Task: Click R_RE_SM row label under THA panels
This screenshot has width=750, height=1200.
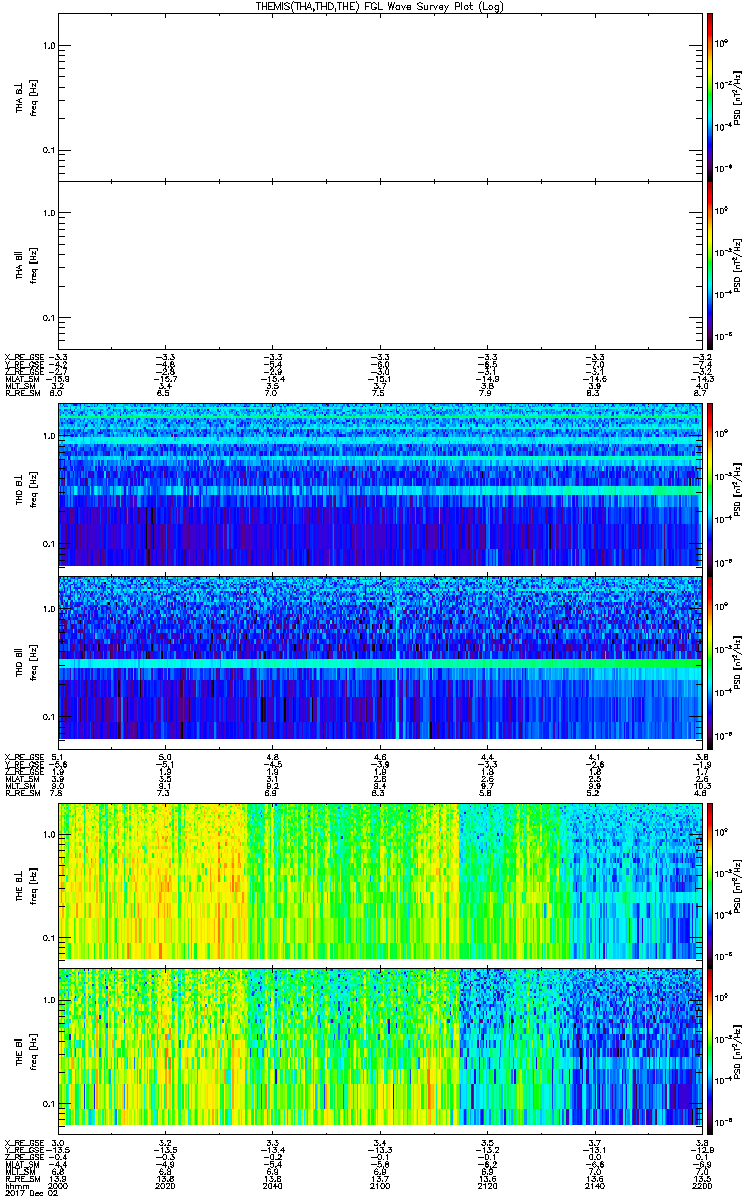Action: tap(22, 393)
